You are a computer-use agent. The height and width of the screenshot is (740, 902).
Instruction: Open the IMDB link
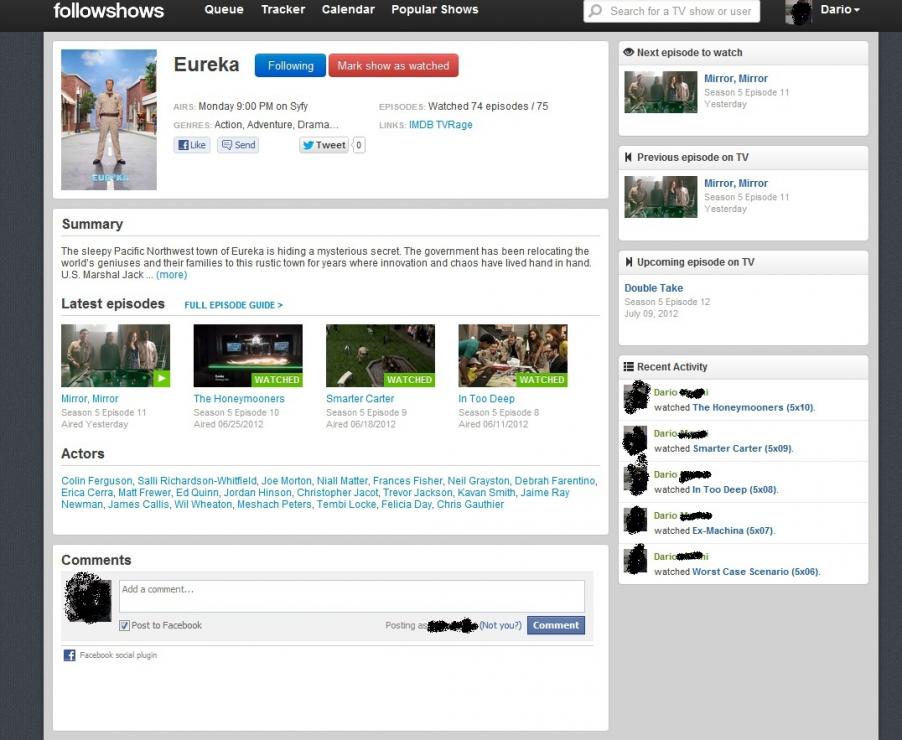[421, 125]
